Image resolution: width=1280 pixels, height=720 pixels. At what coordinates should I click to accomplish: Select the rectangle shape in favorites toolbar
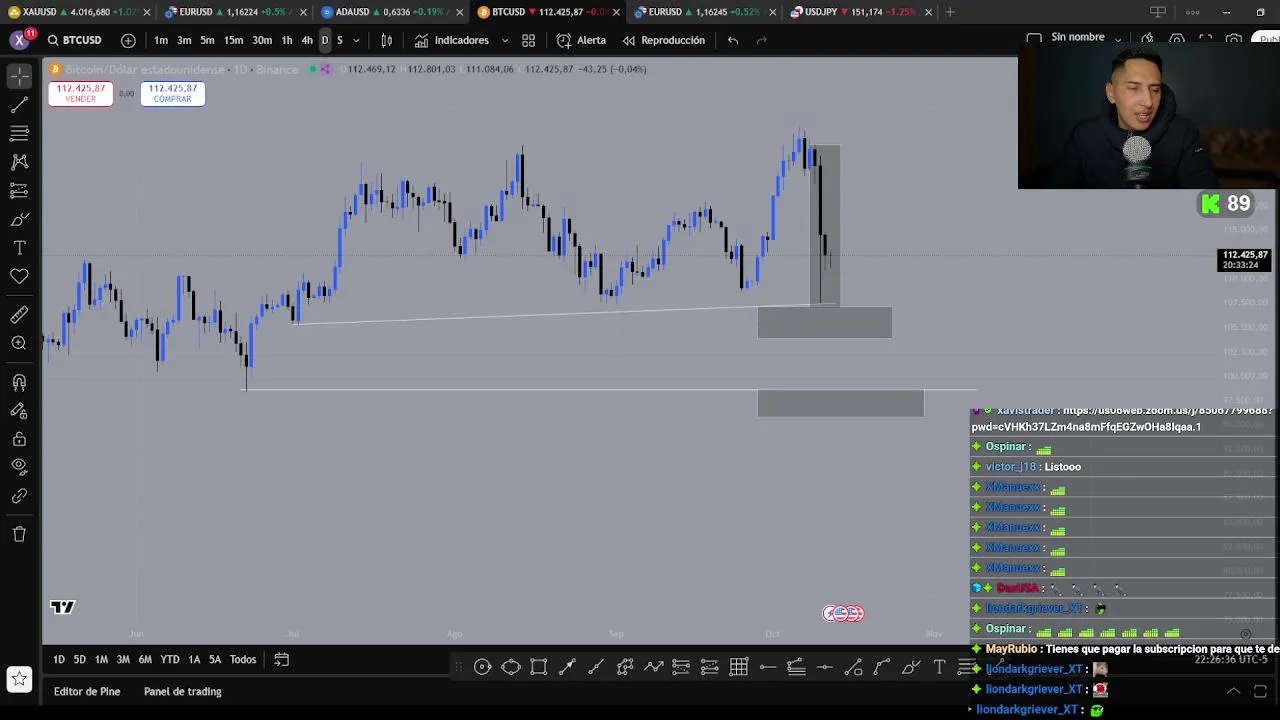coord(538,667)
